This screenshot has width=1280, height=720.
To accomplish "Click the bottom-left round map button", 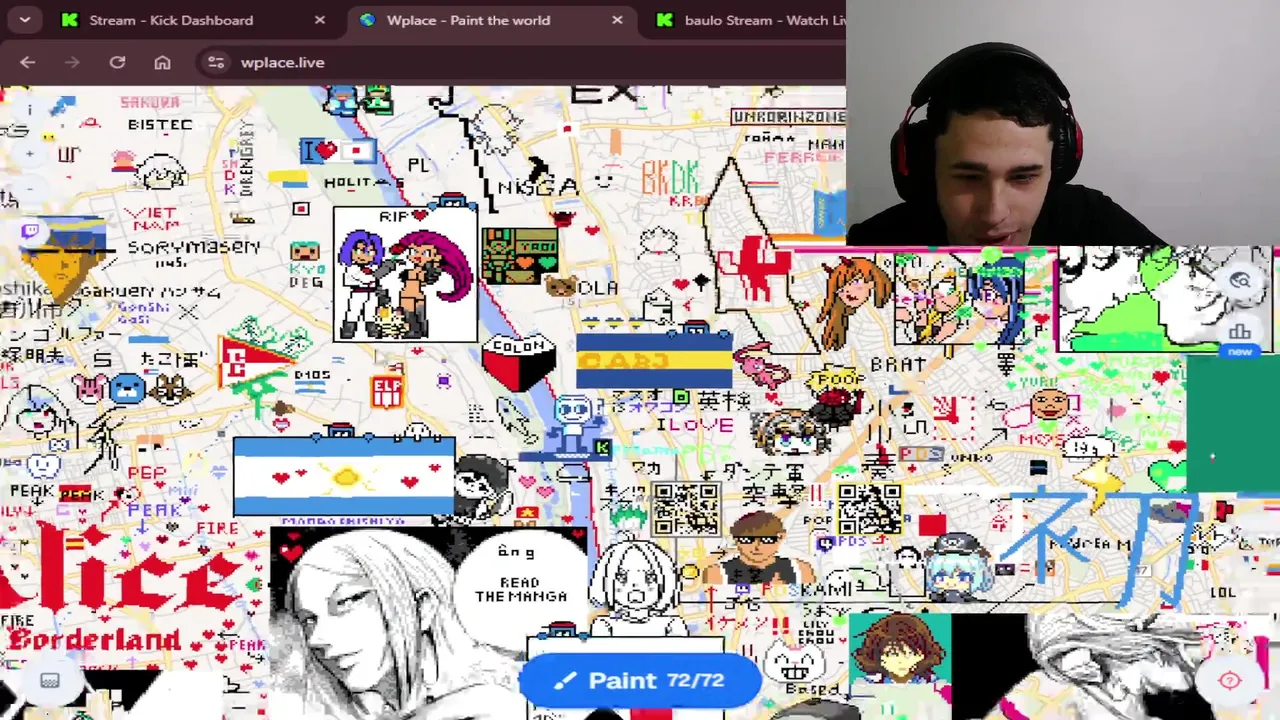I will [x=50, y=681].
